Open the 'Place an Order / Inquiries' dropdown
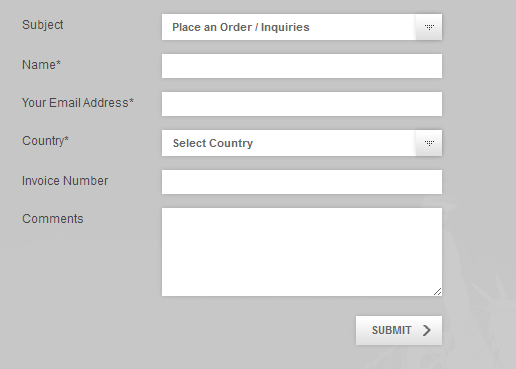516x369 pixels. [x=302, y=27]
